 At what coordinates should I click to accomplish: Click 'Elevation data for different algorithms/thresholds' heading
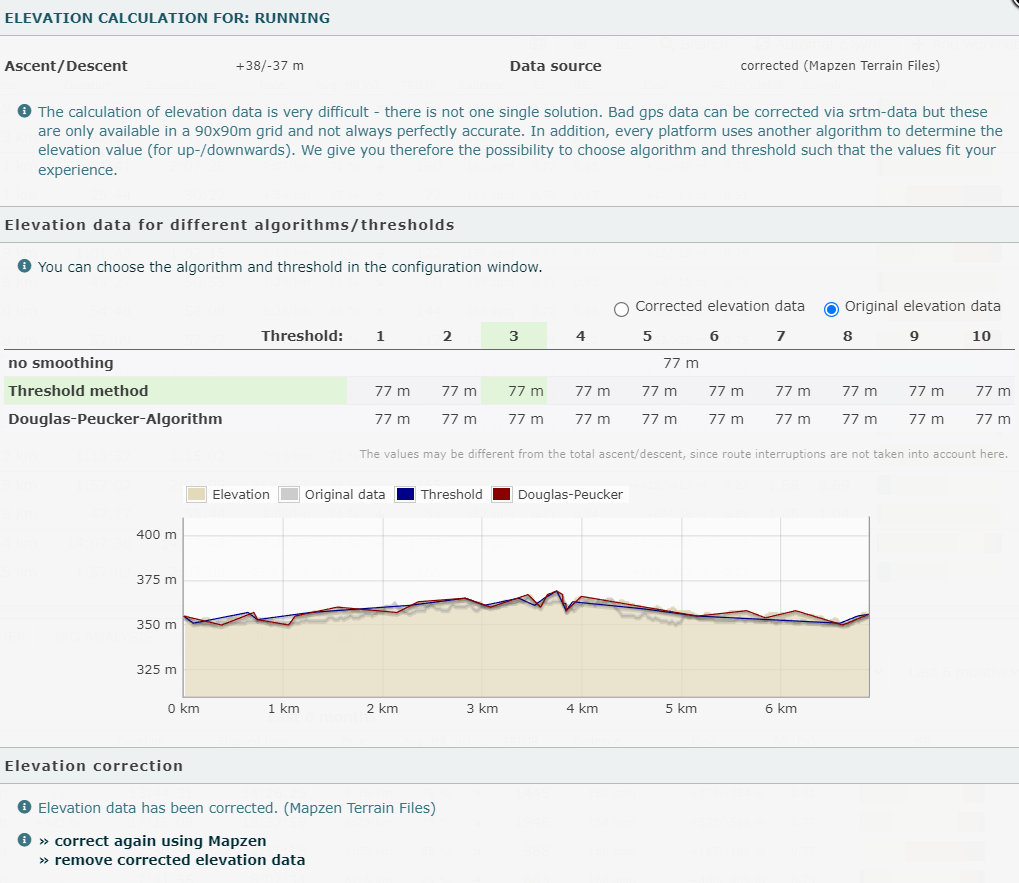click(x=229, y=225)
